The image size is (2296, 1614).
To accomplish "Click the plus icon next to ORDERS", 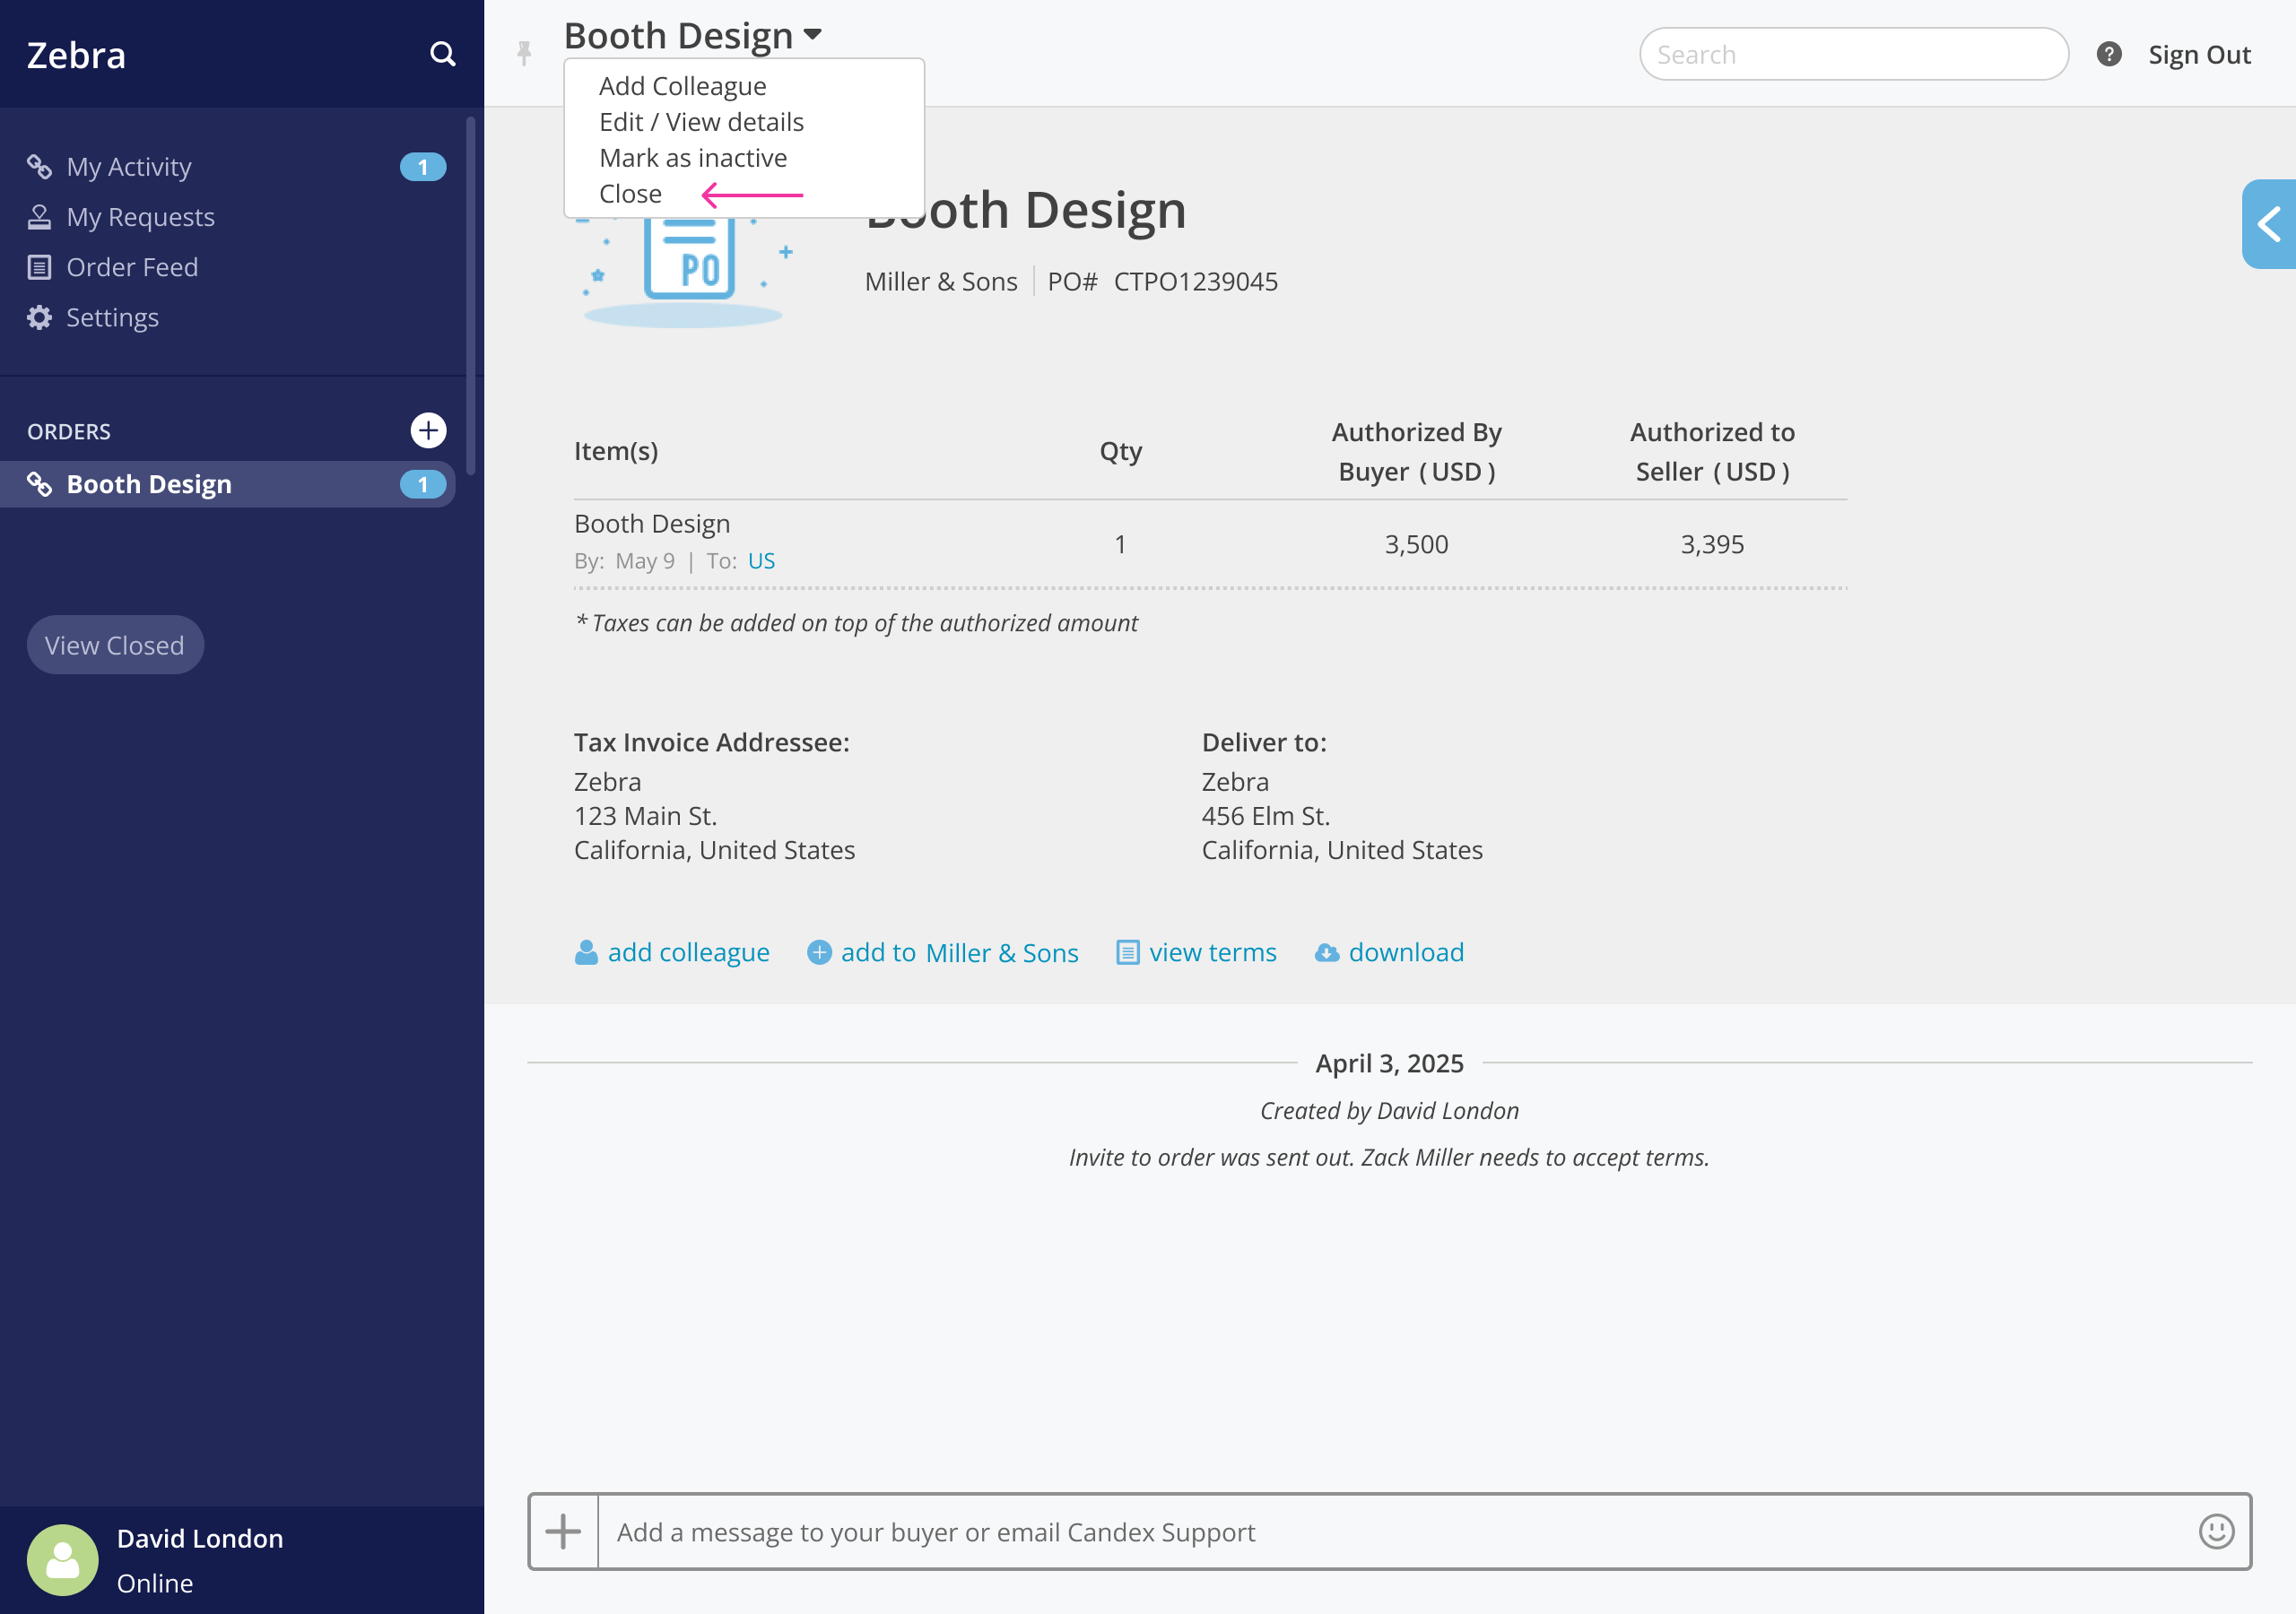I will pyautogui.click(x=428, y=431).
